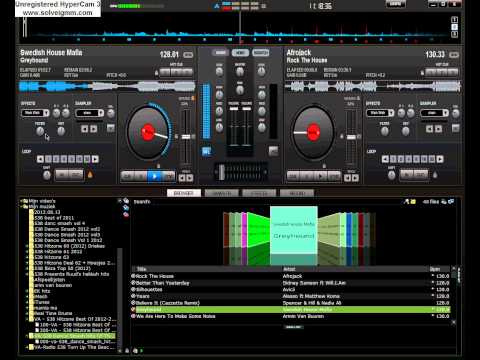Click the Search field in the browser

tap(267, 202)
